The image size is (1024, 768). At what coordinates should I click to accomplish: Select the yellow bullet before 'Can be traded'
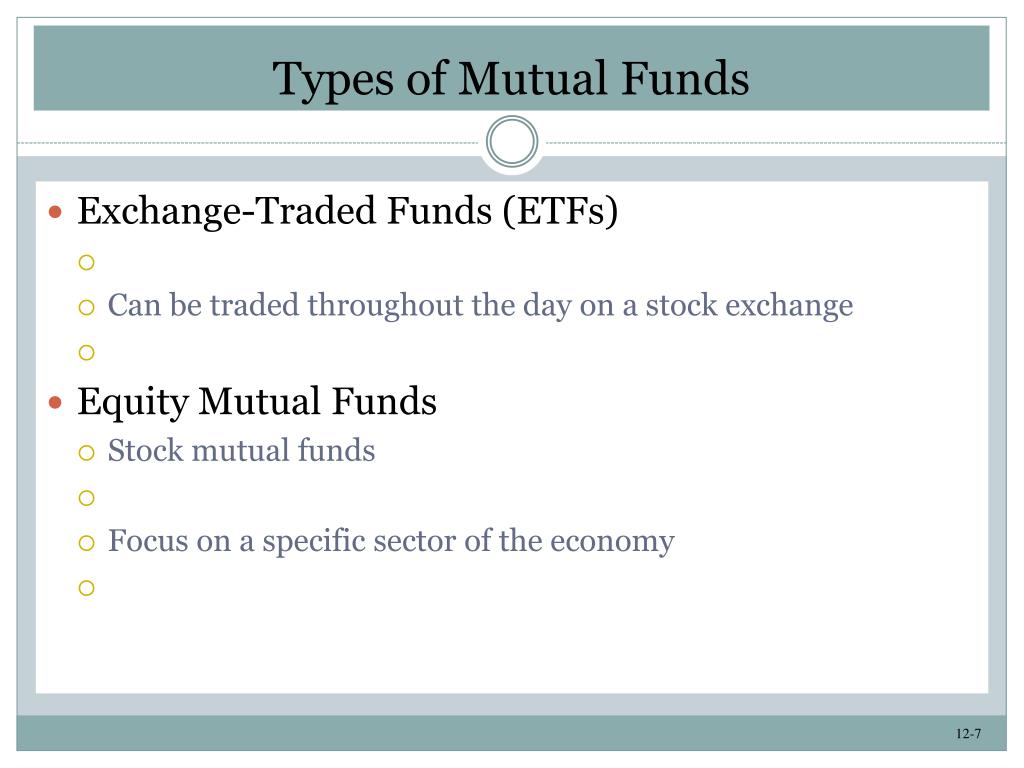[x=86, y=308]
